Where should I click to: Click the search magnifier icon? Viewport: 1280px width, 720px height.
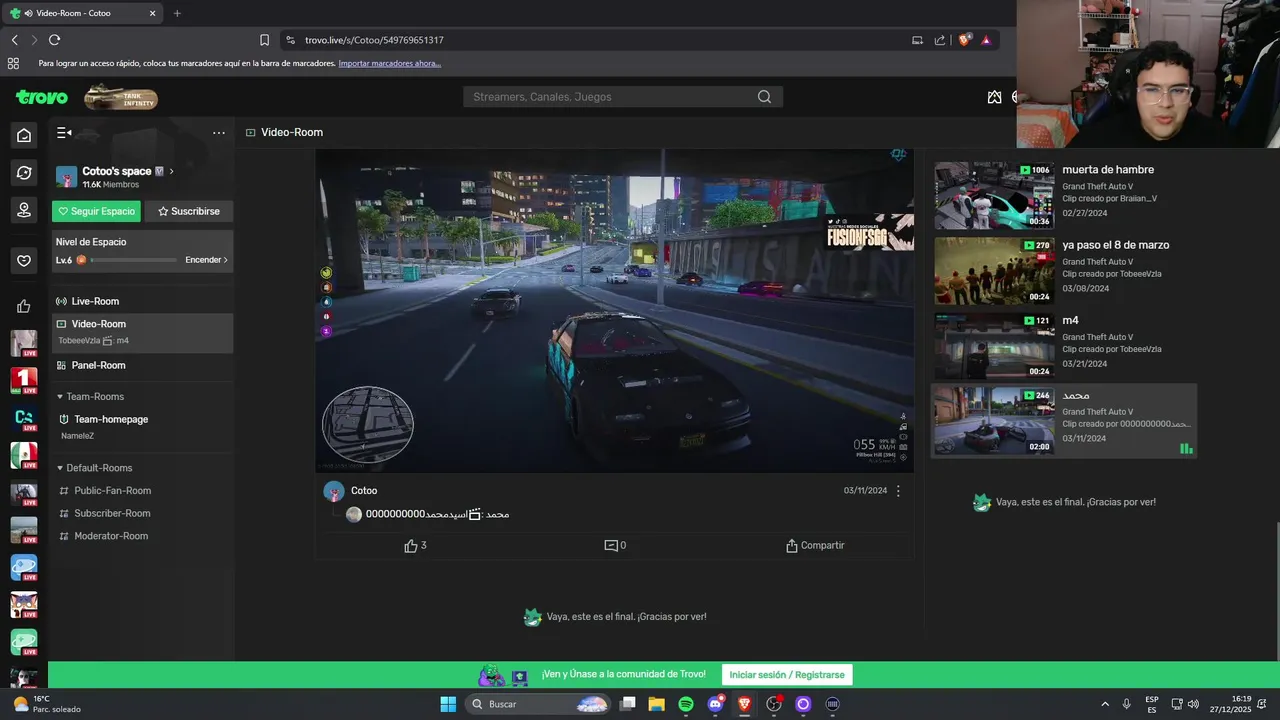pos(764,97)
